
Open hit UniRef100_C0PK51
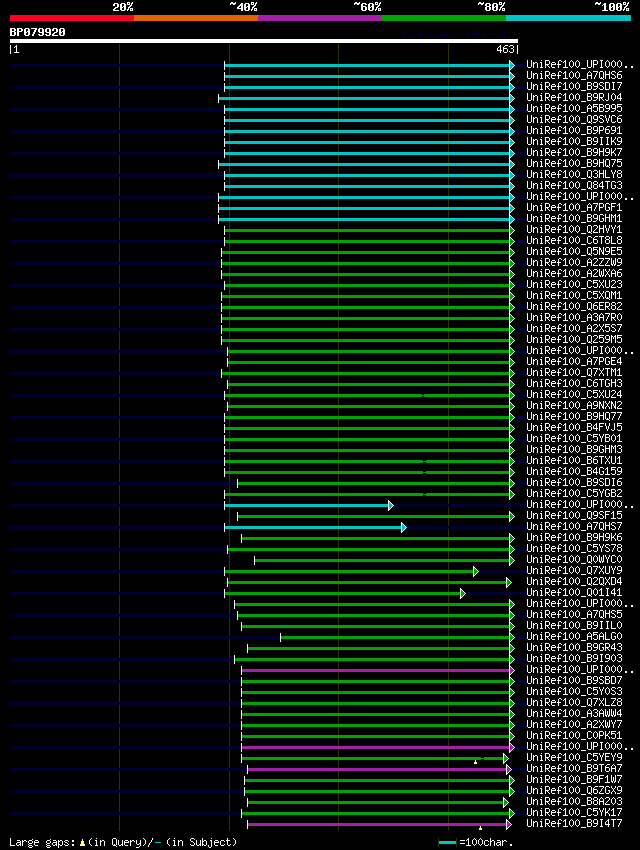pos(574,736)
